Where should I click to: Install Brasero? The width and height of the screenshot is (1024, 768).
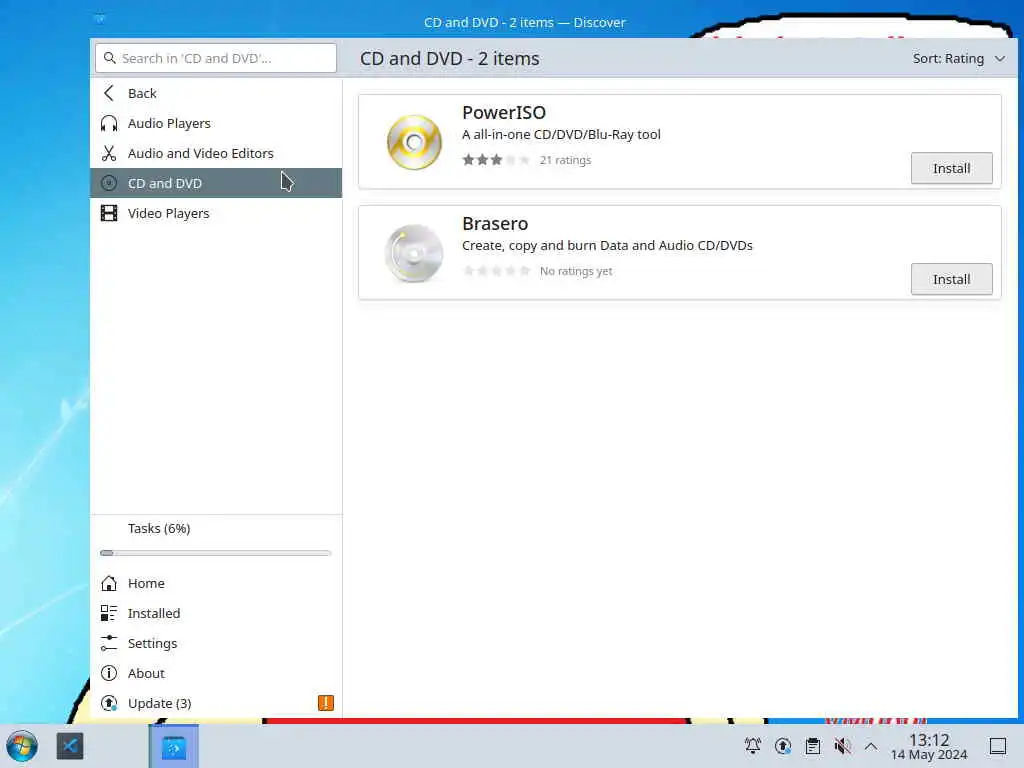[x=952, y=280]
